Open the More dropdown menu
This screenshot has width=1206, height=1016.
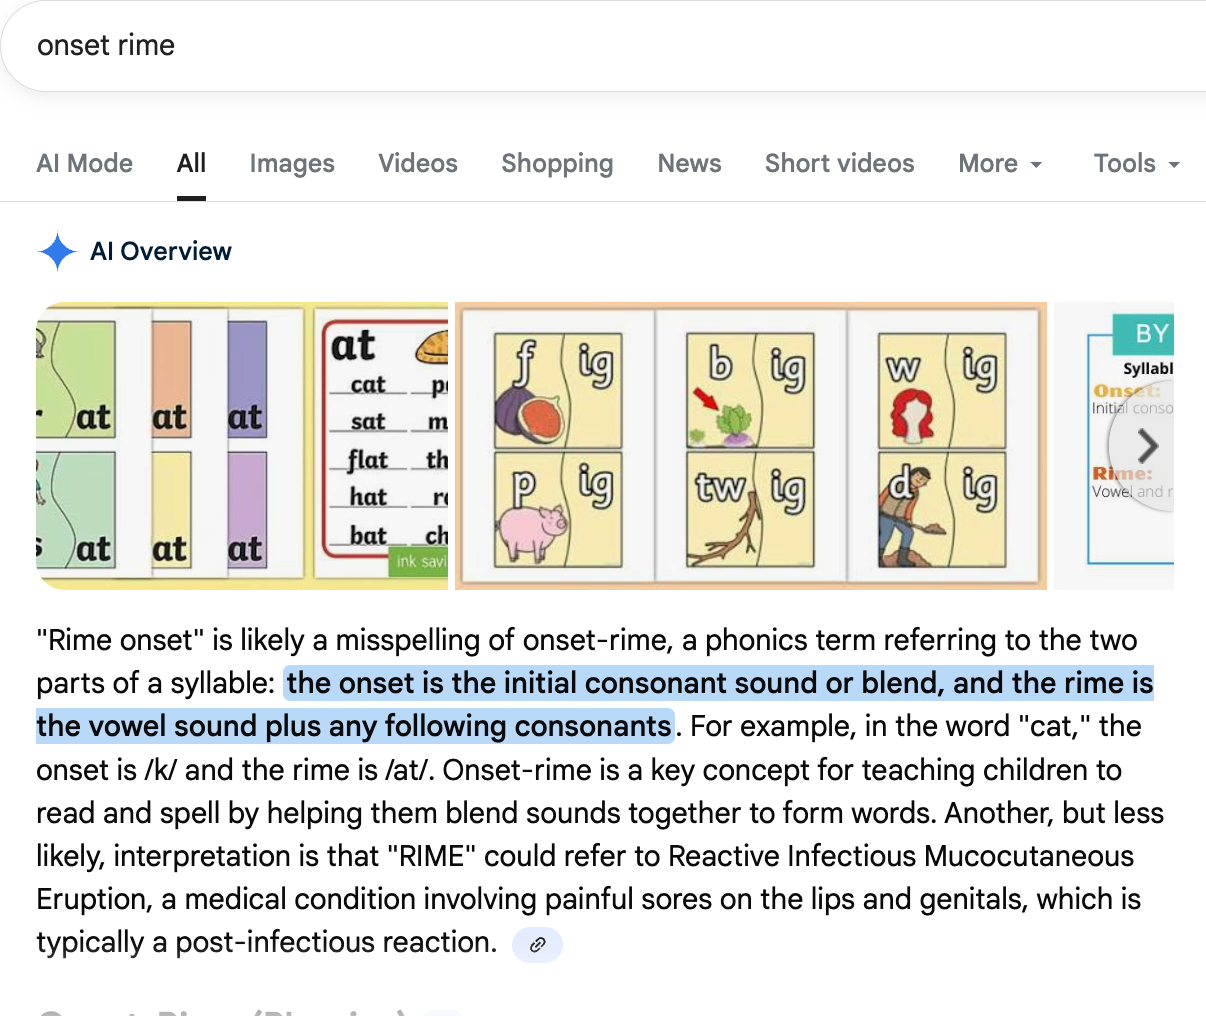click(1000, 164)
